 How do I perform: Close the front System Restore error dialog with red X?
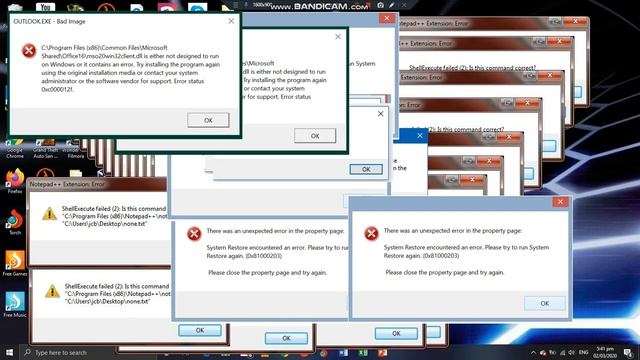pos(560,202)
